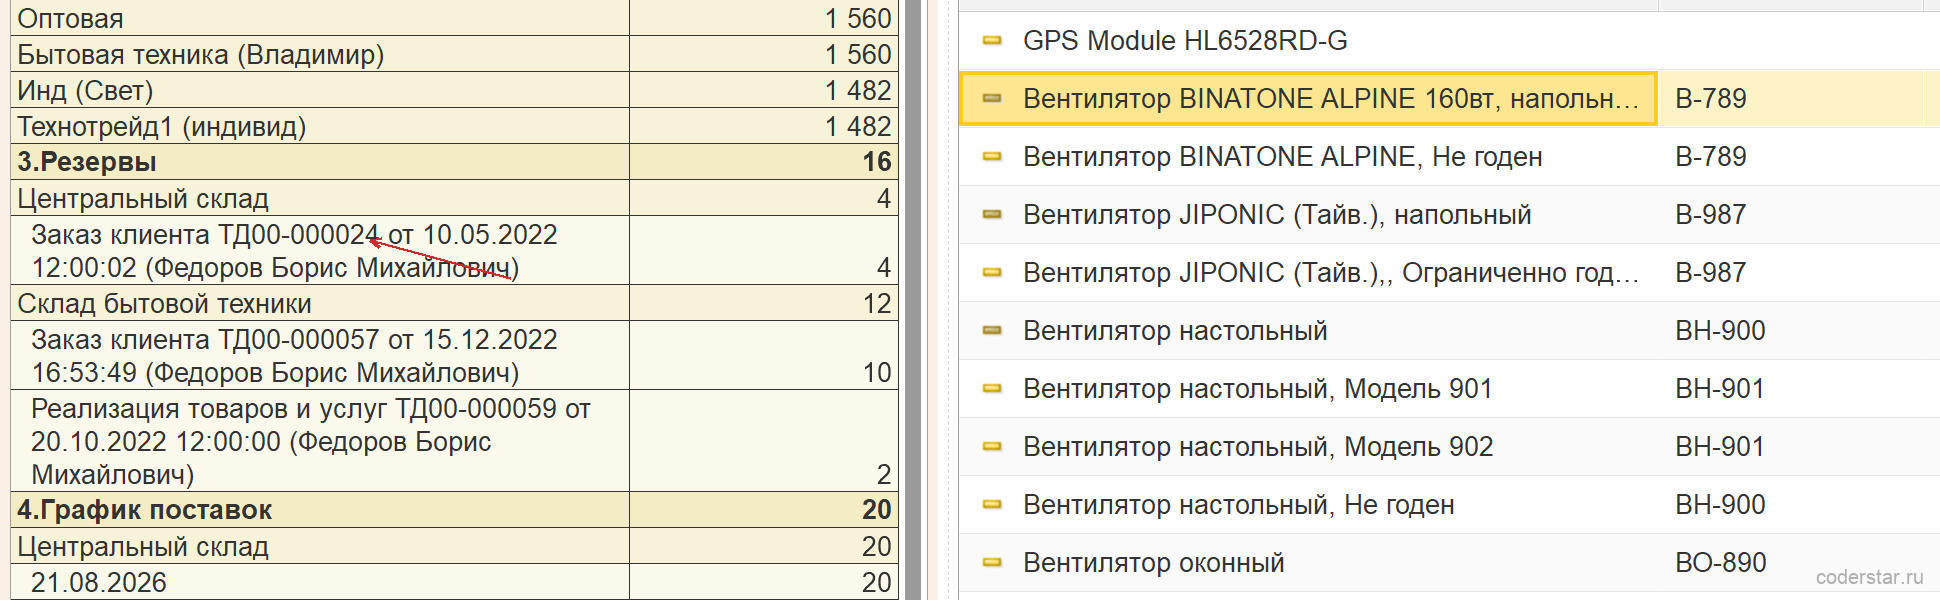This screenshot has height=600, width=1940.
Task: Click quantity 12 for Склад бытовой техники
Action: click(x=876, y=304)
